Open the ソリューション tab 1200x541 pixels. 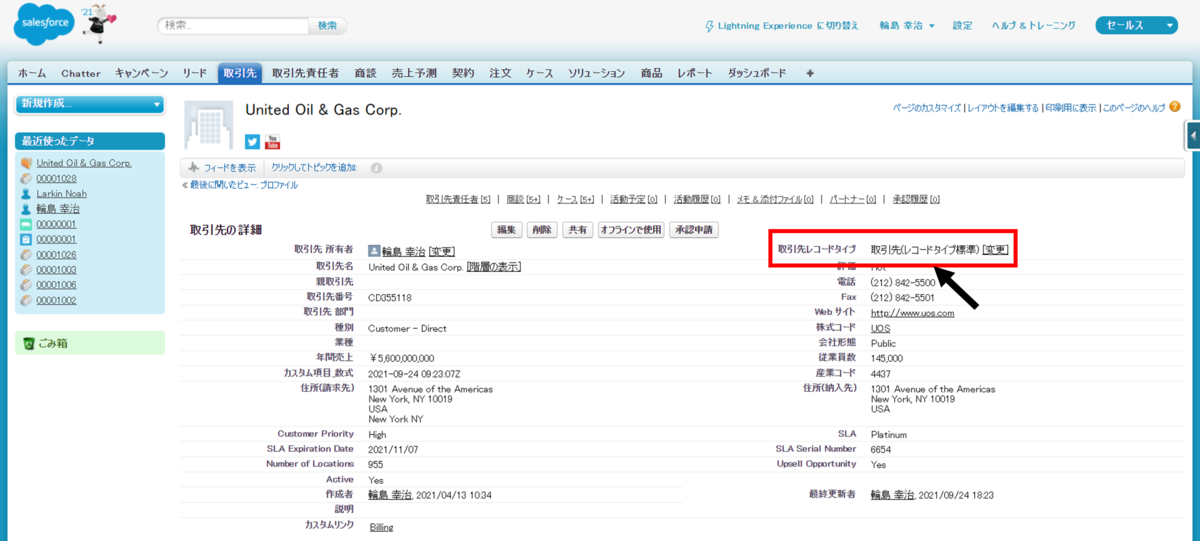point(597,73)
